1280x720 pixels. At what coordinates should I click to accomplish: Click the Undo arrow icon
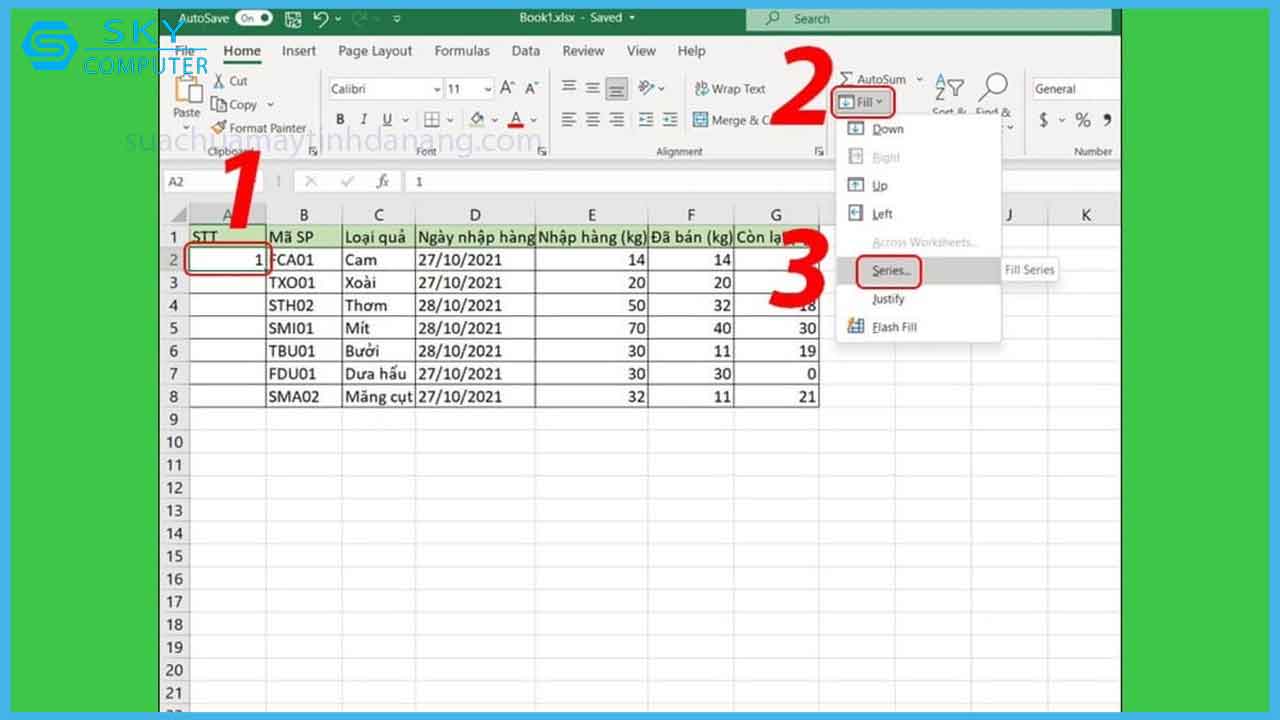pyautogui.click(x=320, y=18)
